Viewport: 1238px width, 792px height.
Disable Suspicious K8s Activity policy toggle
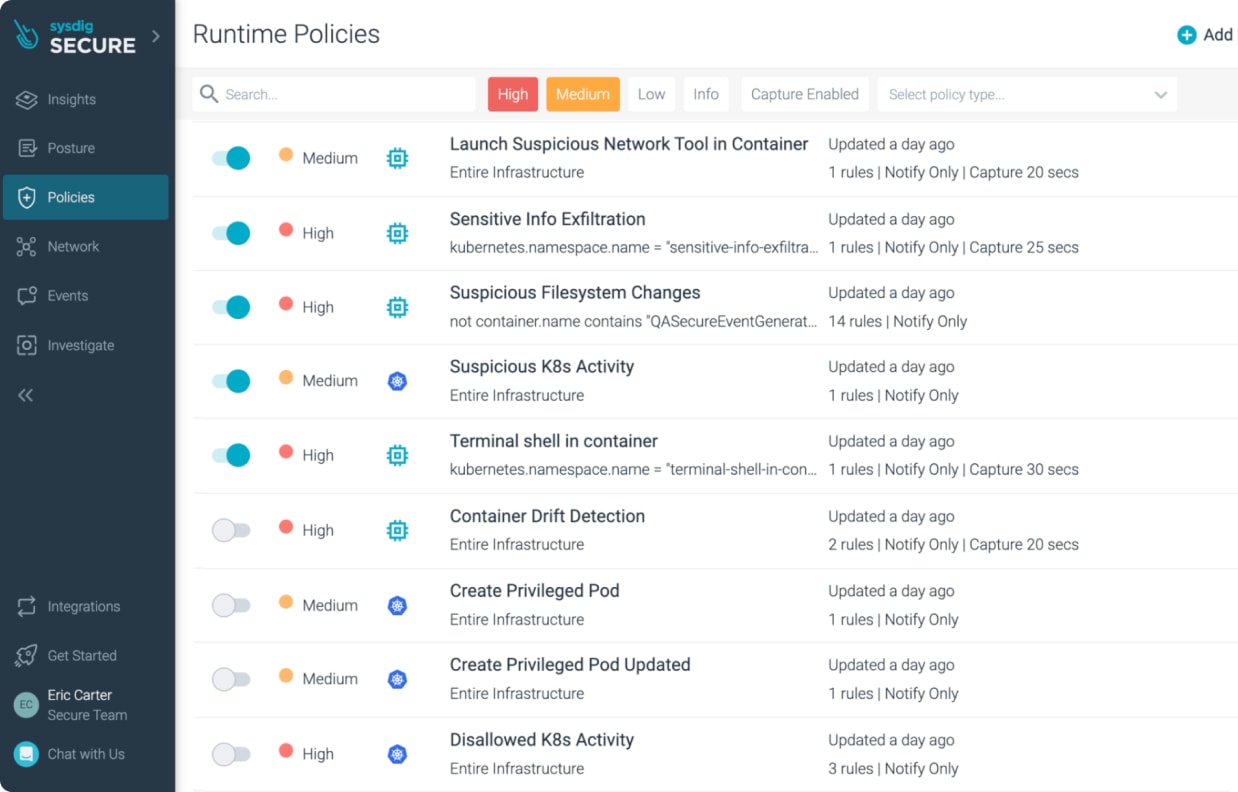[231, 381]
